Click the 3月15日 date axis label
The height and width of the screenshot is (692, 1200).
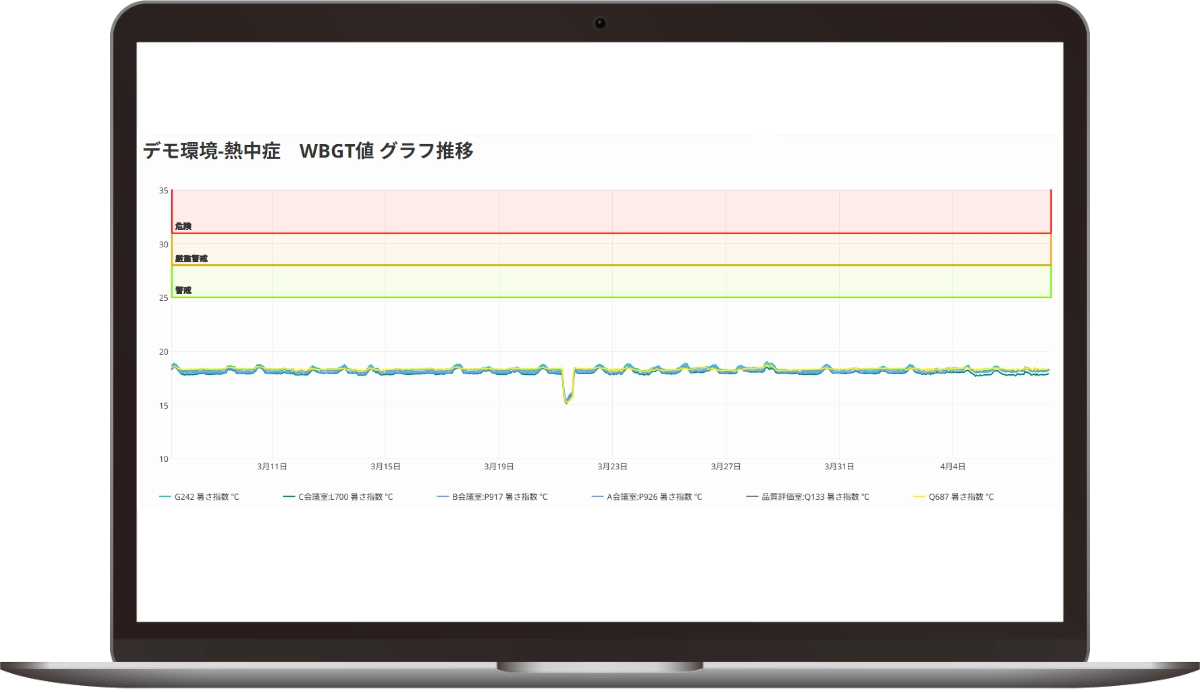click(x=385, y=466)
